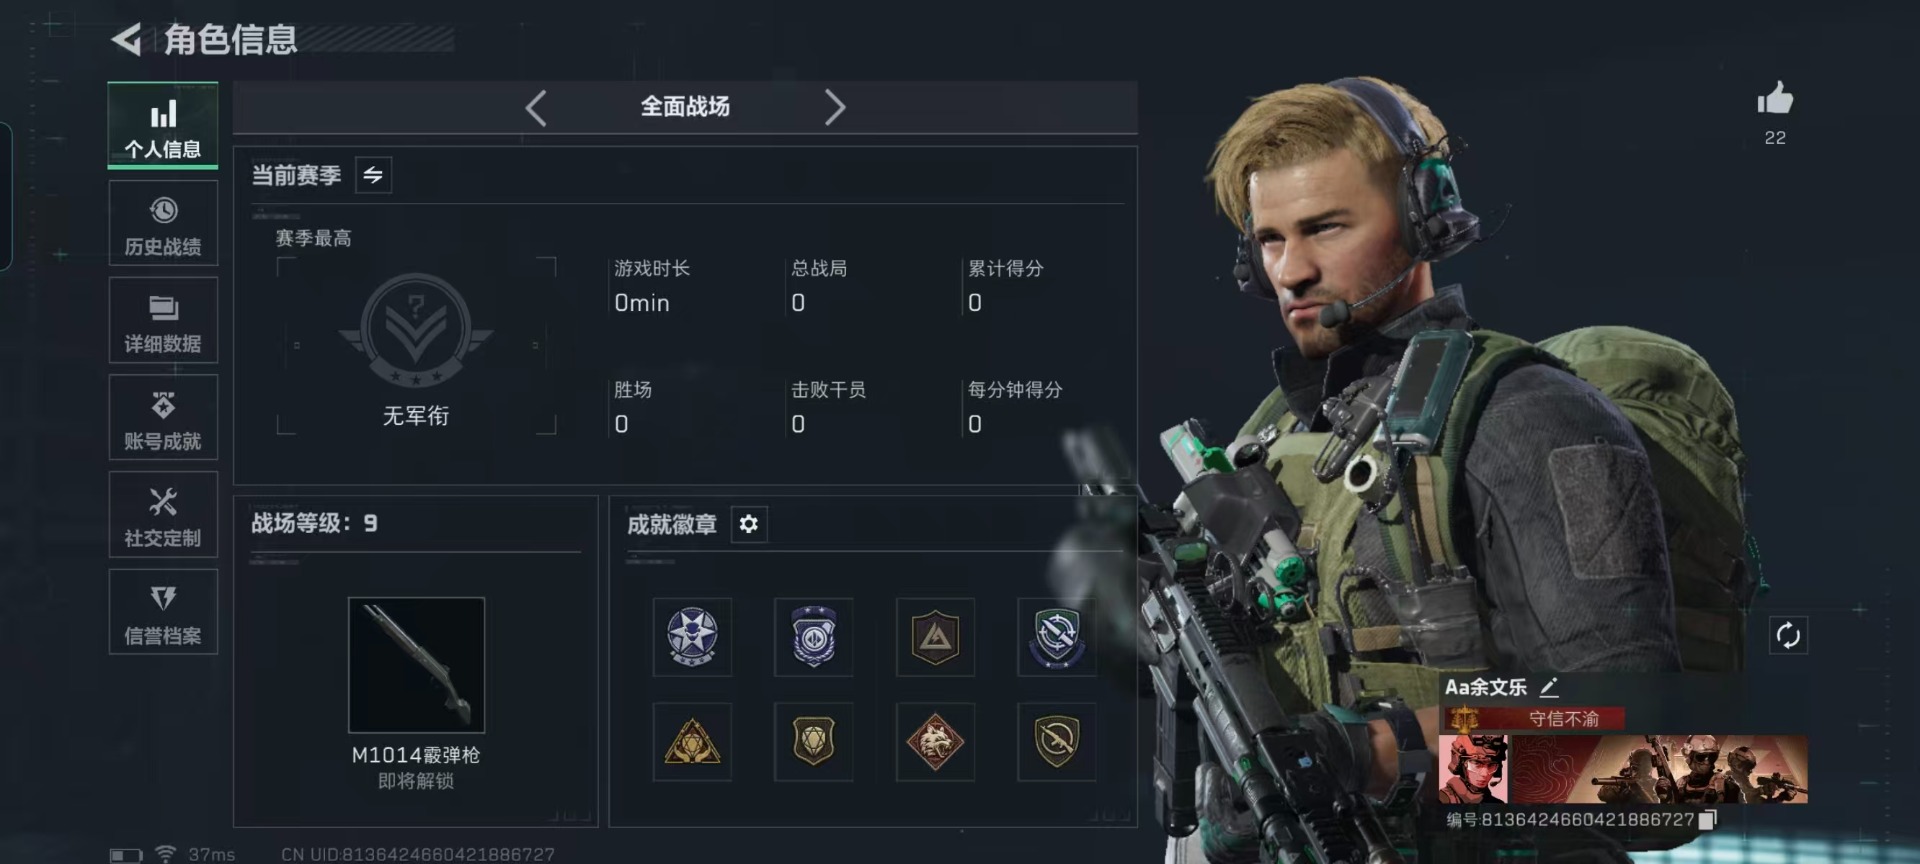The height and width of the screenshot is (864, 1920).
Task: Select the M1014霰弹枪 weapon thumbnail
Action: 416,665
